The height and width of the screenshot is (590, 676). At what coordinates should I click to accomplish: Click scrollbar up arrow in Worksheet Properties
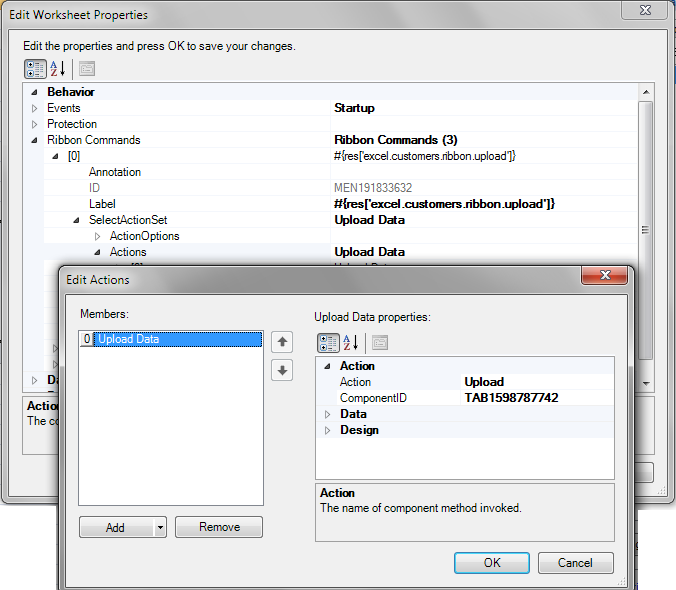[646, 92]
